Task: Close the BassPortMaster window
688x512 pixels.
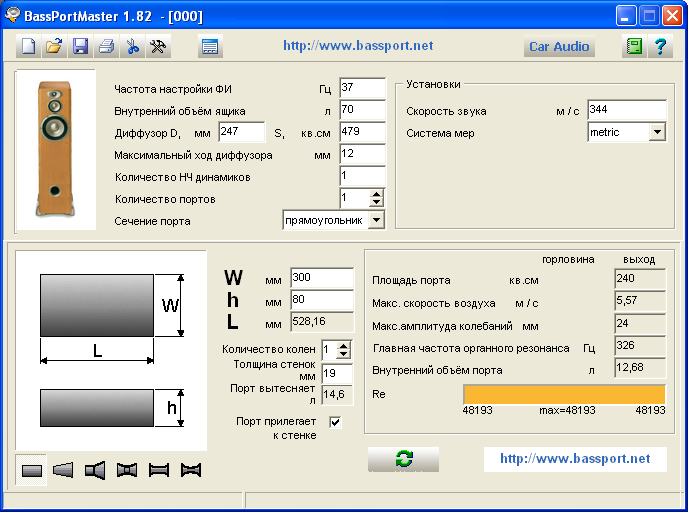Action: [672, 16]
